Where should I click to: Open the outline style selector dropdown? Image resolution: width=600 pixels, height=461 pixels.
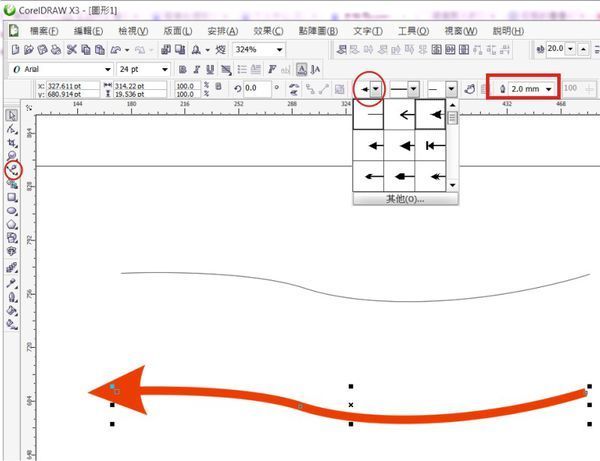coord(413,89)
